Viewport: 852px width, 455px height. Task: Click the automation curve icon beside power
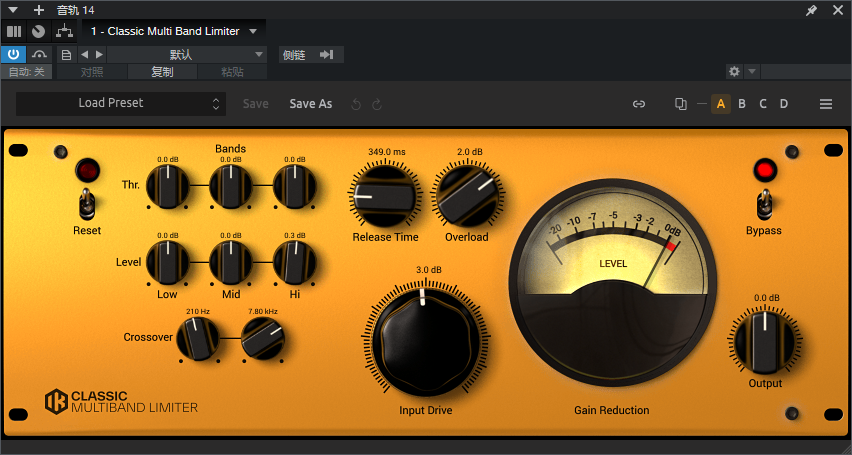tap(40, 54)
